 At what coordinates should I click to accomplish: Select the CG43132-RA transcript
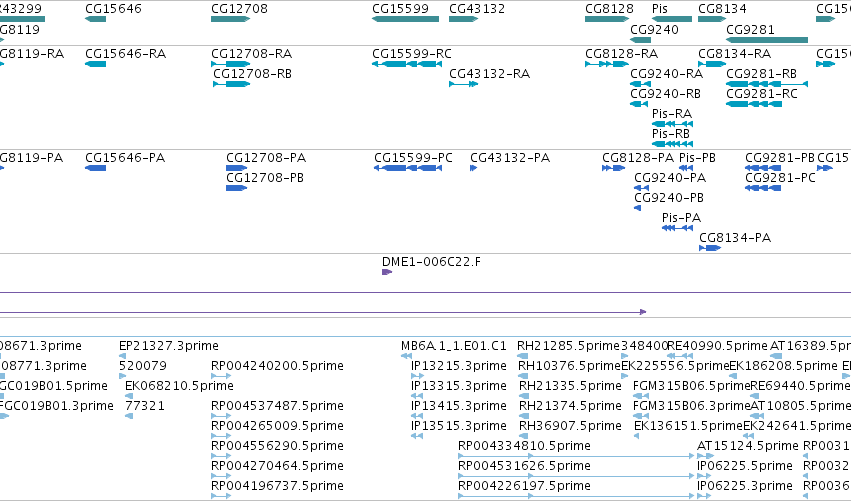463,84
